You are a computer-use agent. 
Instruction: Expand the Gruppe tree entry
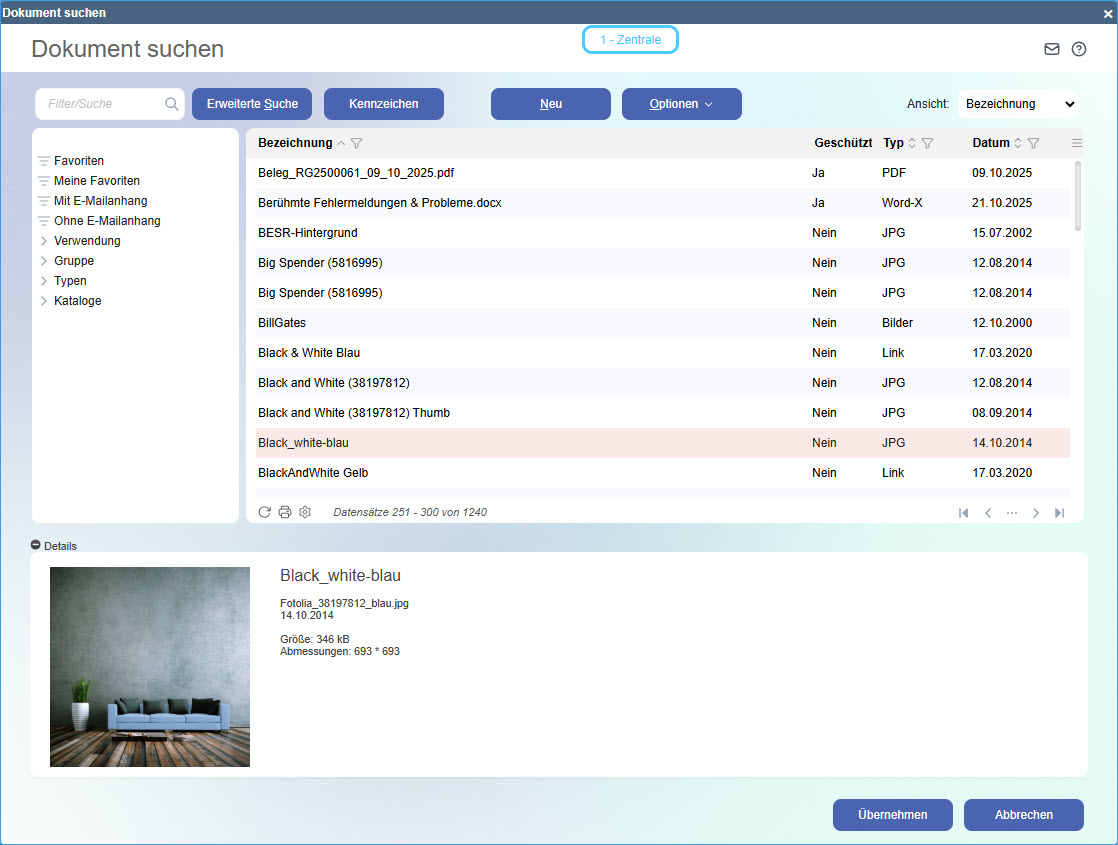pos(44,260)
